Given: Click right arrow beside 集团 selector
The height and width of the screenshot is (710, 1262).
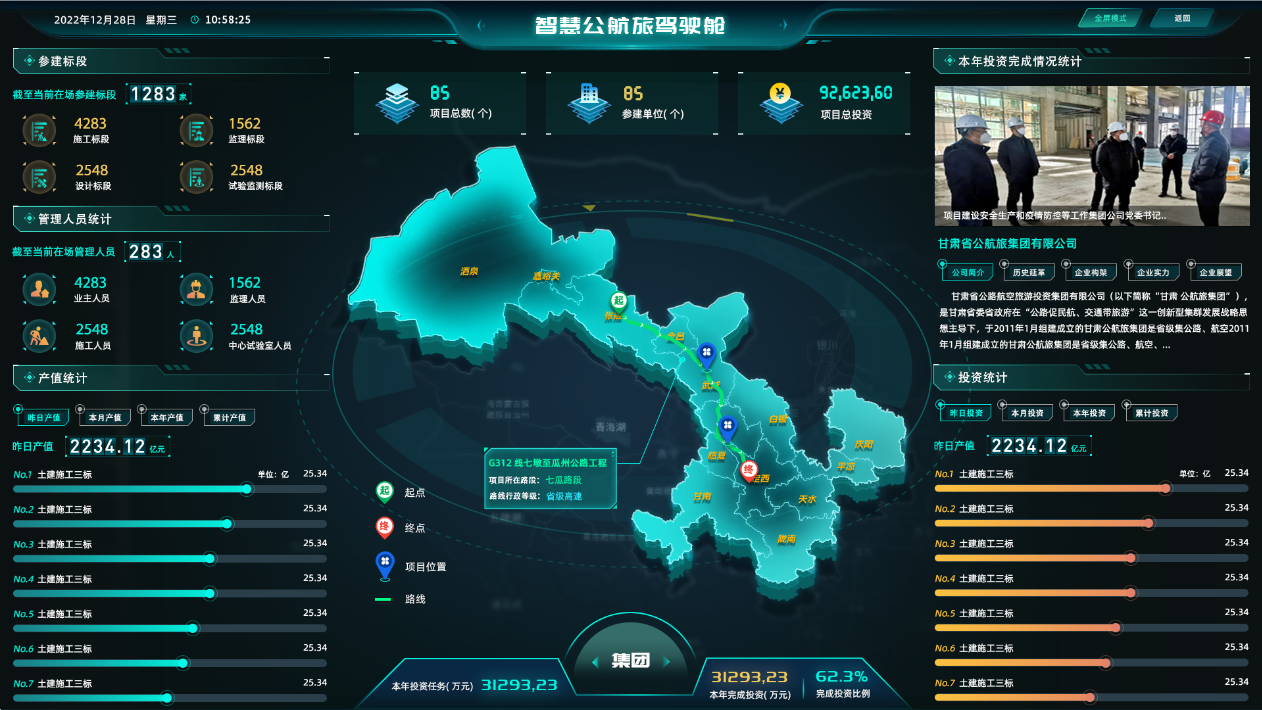Looking at the screenshot, I should point(668,660).
